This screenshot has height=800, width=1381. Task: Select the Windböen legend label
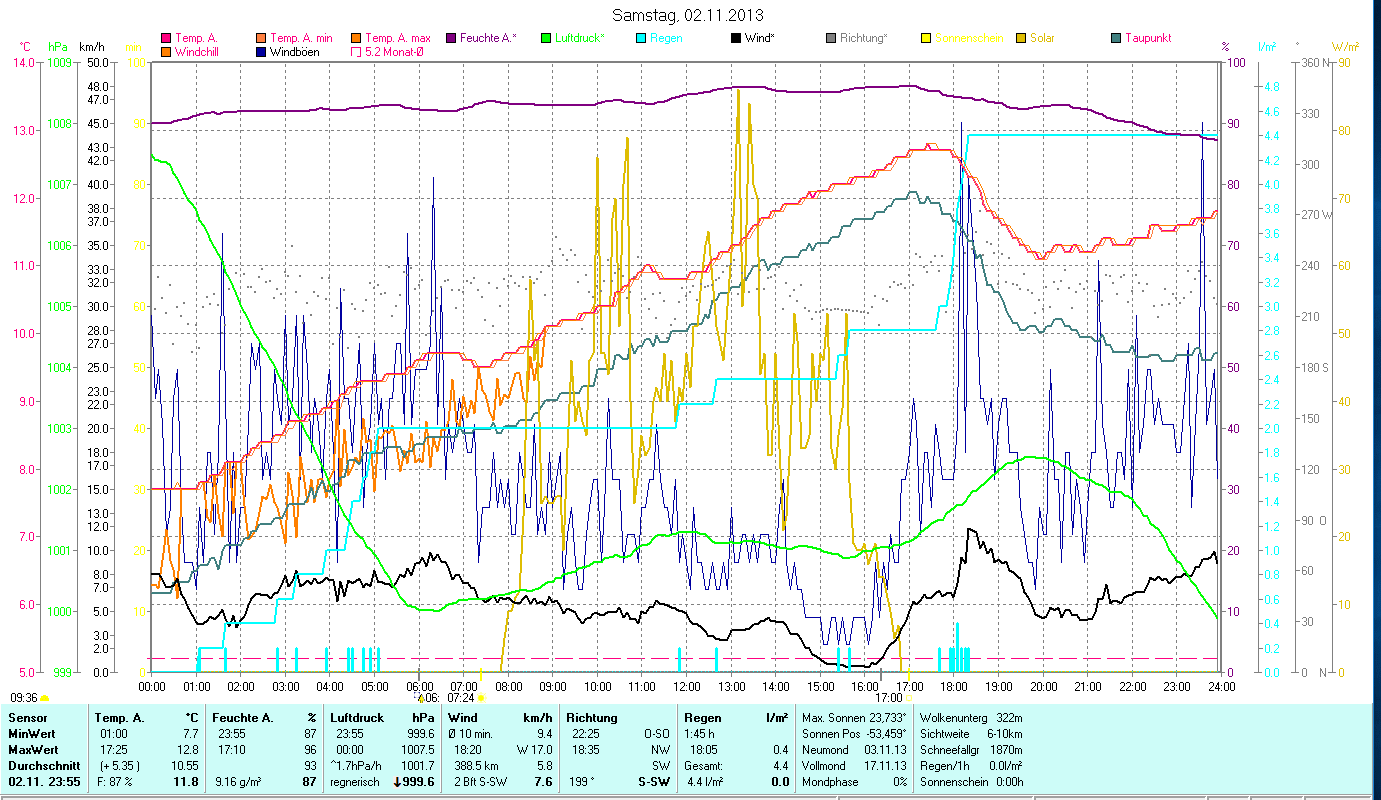point(295,51)
